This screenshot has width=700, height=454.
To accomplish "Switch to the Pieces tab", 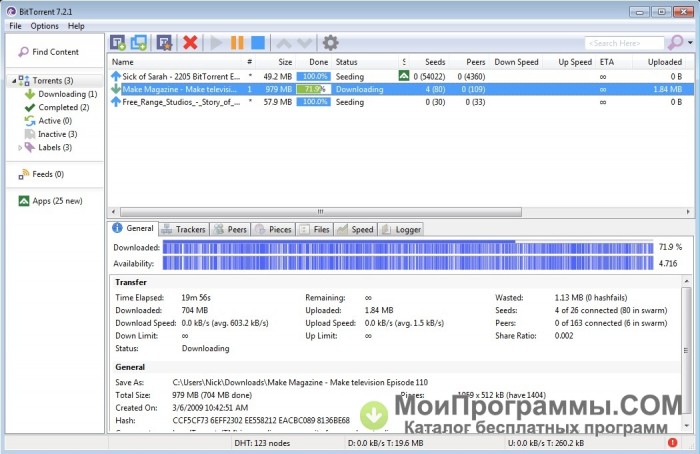I will click(x=273, y=229).
